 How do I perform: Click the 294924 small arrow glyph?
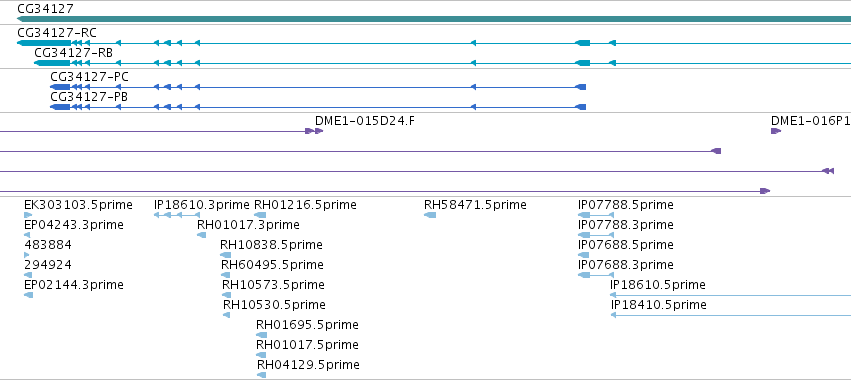click(28, 275)
